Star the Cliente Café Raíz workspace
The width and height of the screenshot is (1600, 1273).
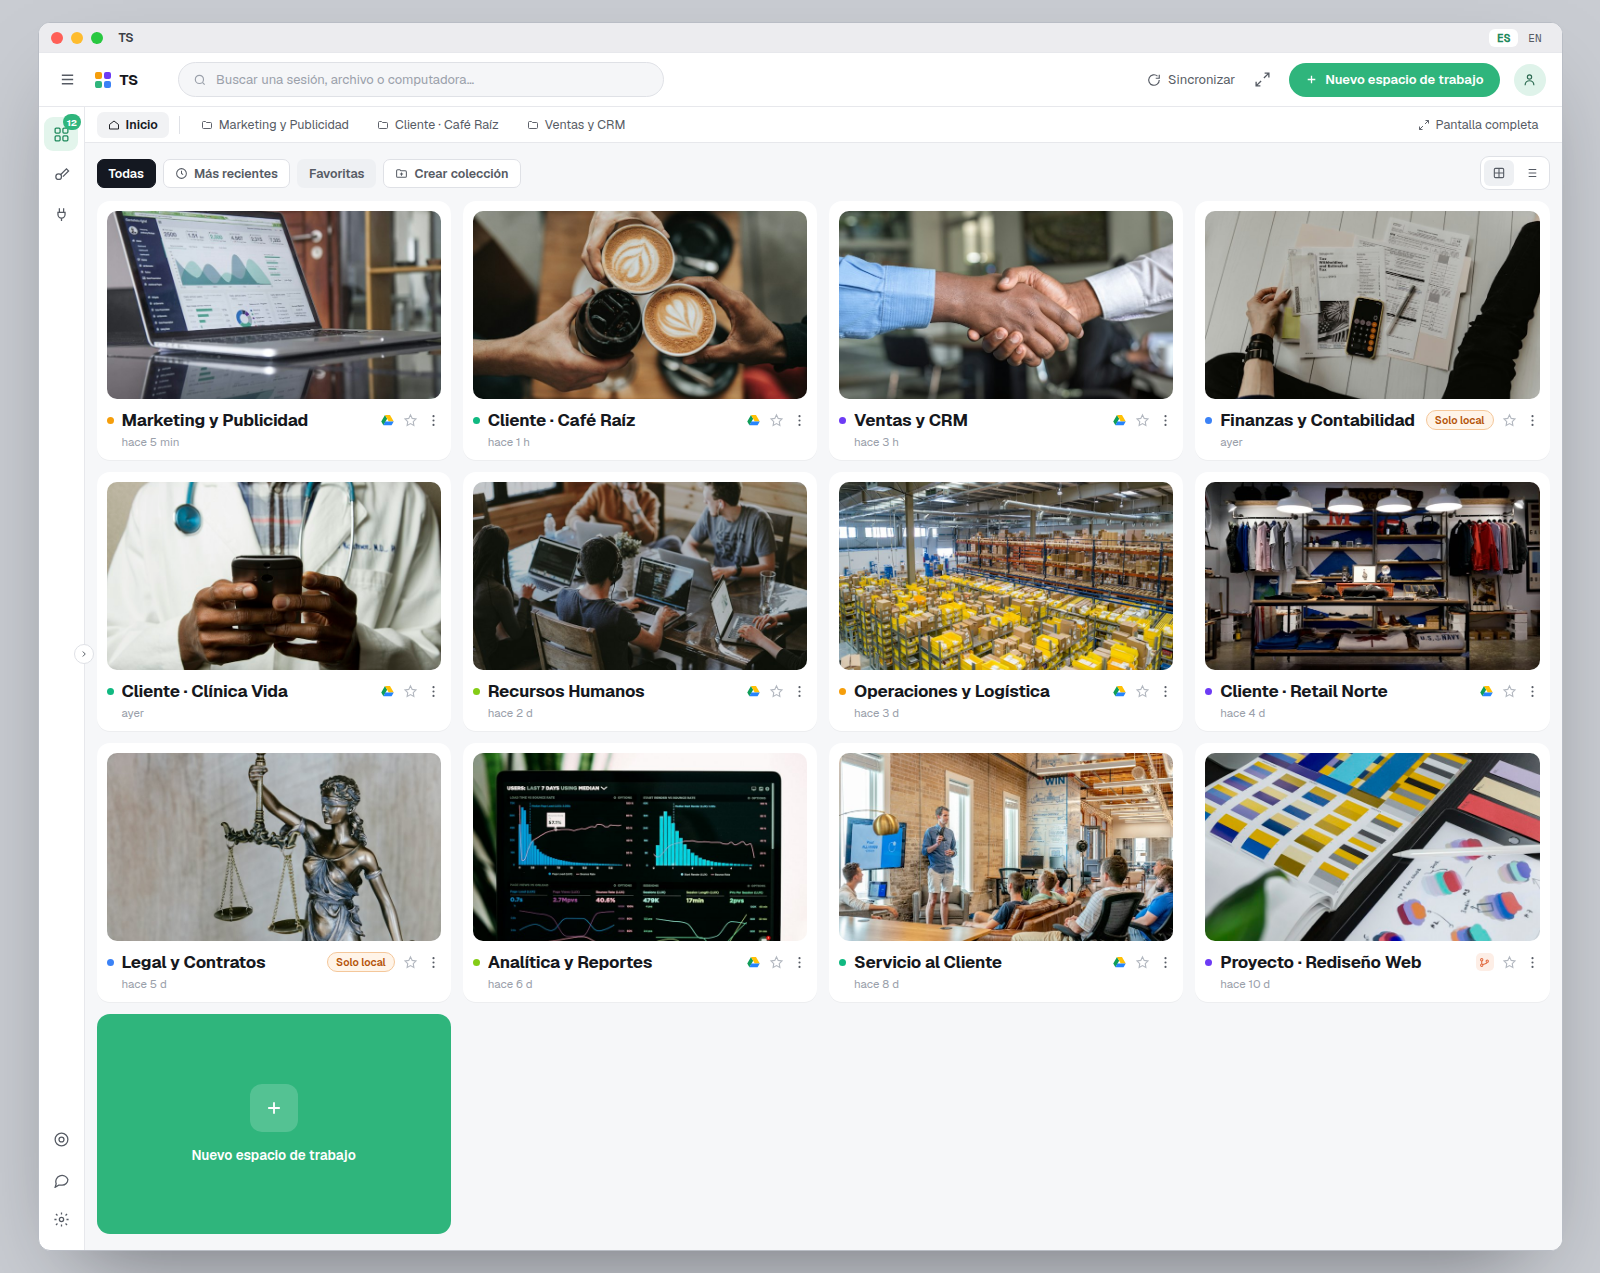(x=776, y=421)
